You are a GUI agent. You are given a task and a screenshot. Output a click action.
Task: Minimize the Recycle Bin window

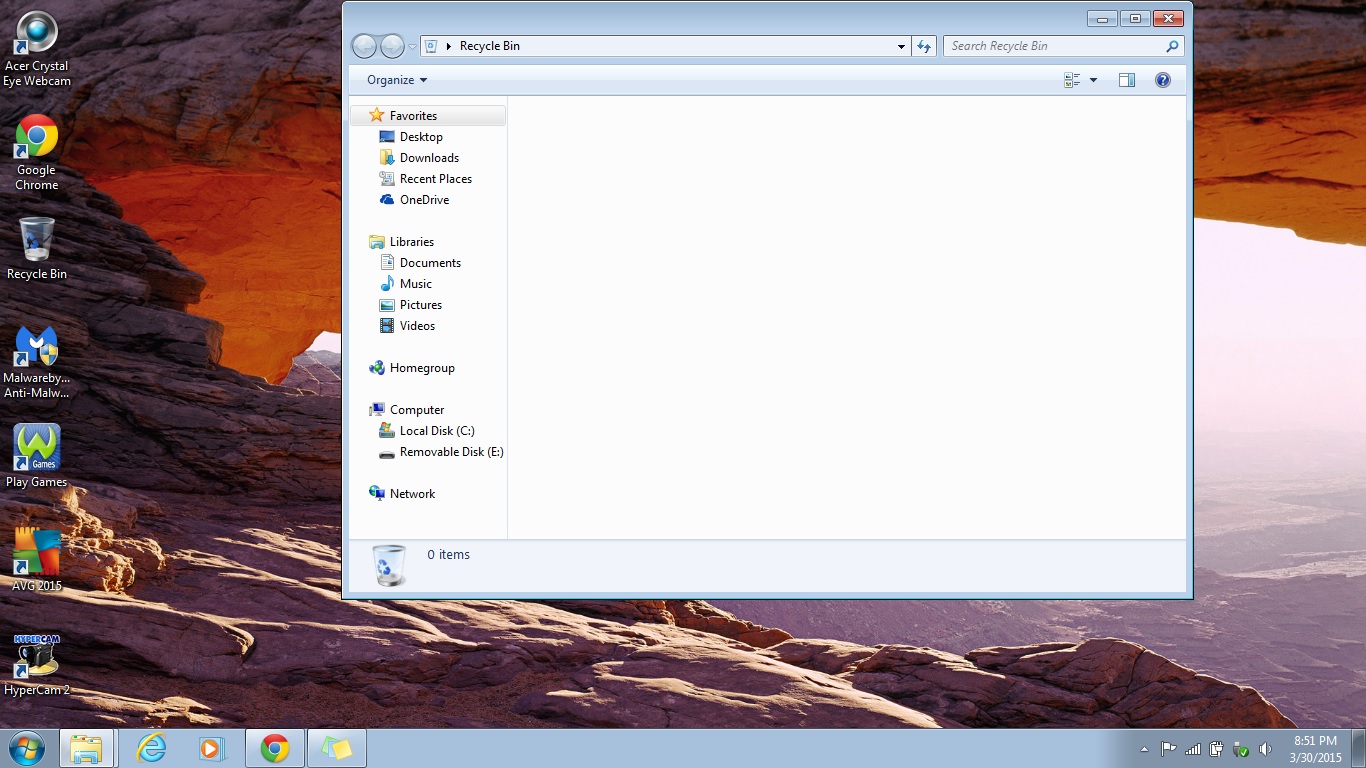[x=1103, y=18]
